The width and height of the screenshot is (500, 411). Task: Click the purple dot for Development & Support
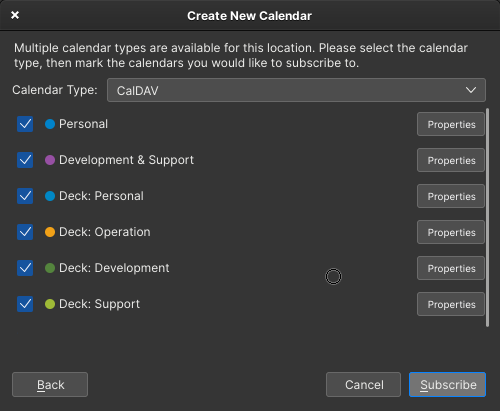(50, 160)
